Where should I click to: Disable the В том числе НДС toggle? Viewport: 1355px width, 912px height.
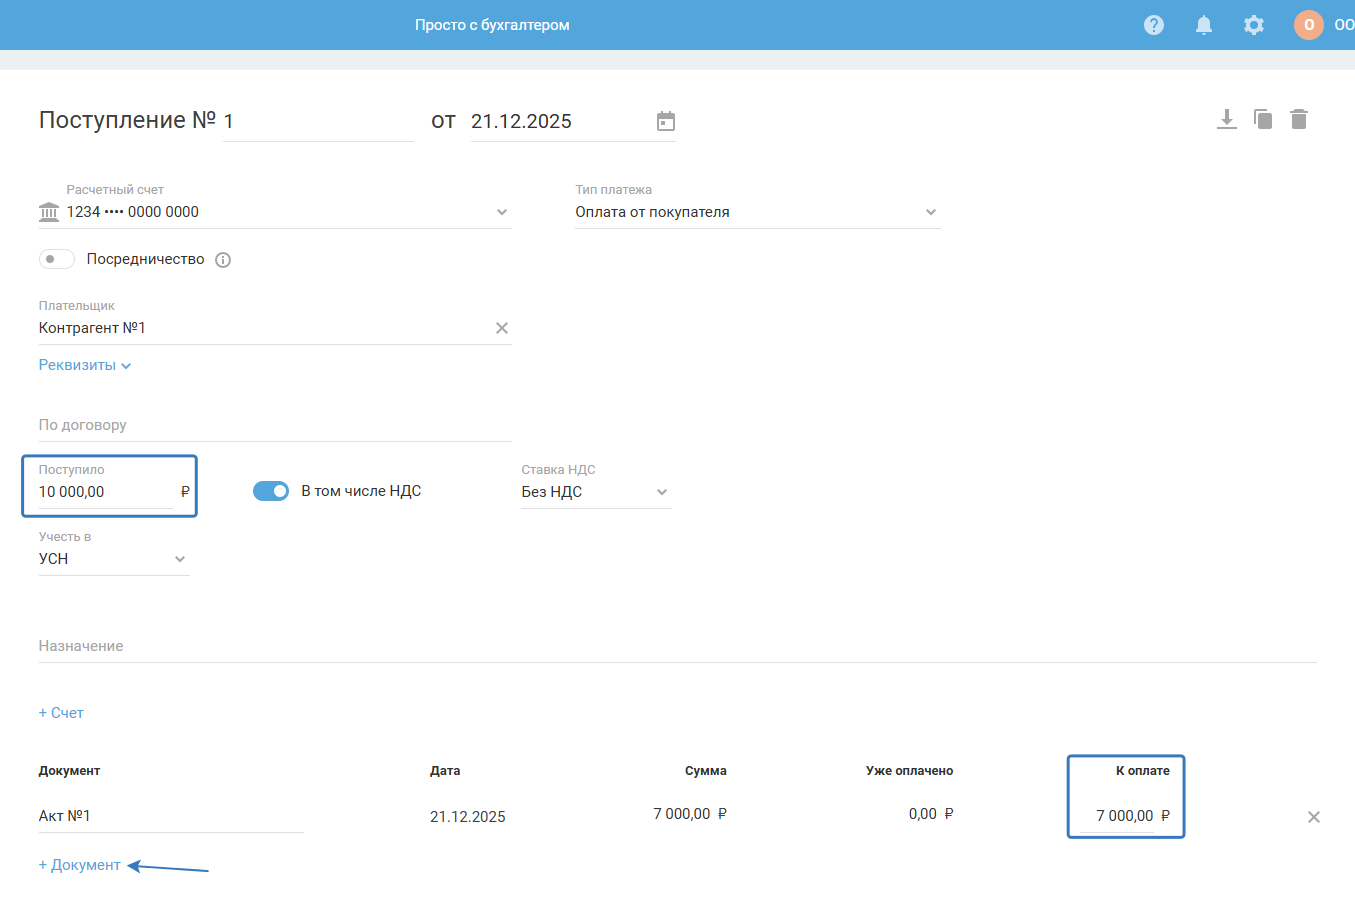tap(271, 491)
